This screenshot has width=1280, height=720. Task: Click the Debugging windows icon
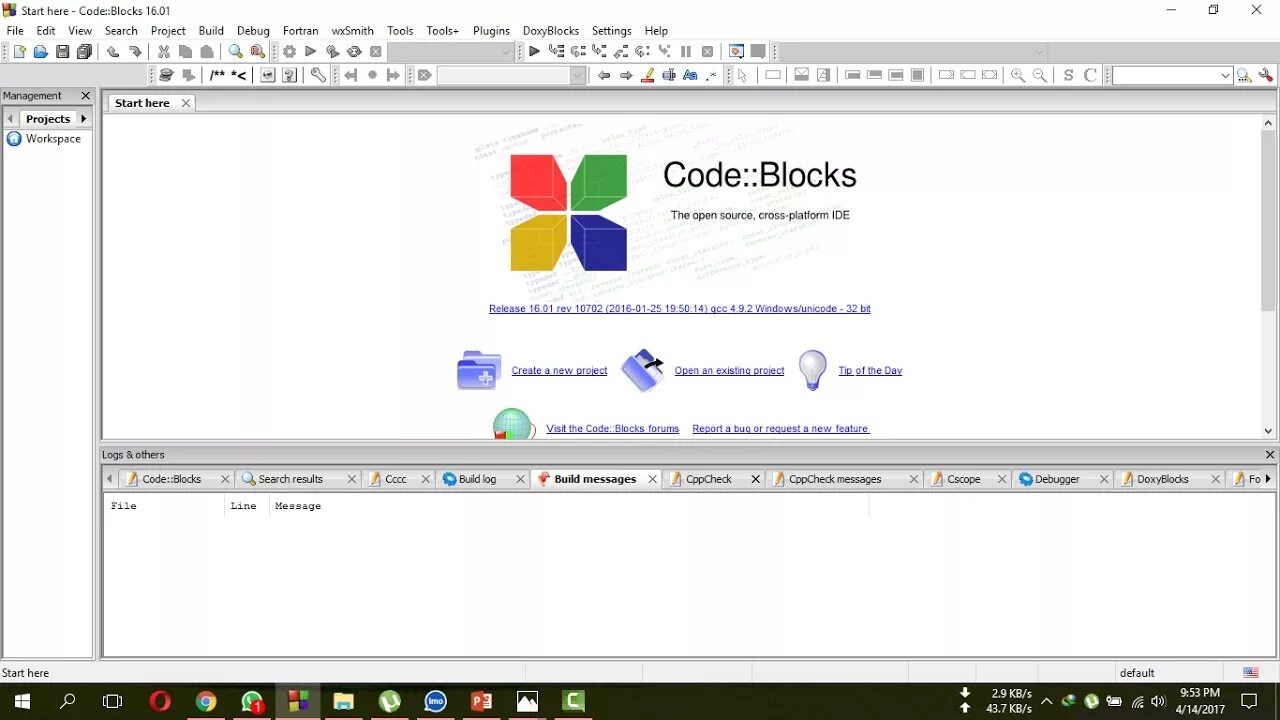click(737, 52)
